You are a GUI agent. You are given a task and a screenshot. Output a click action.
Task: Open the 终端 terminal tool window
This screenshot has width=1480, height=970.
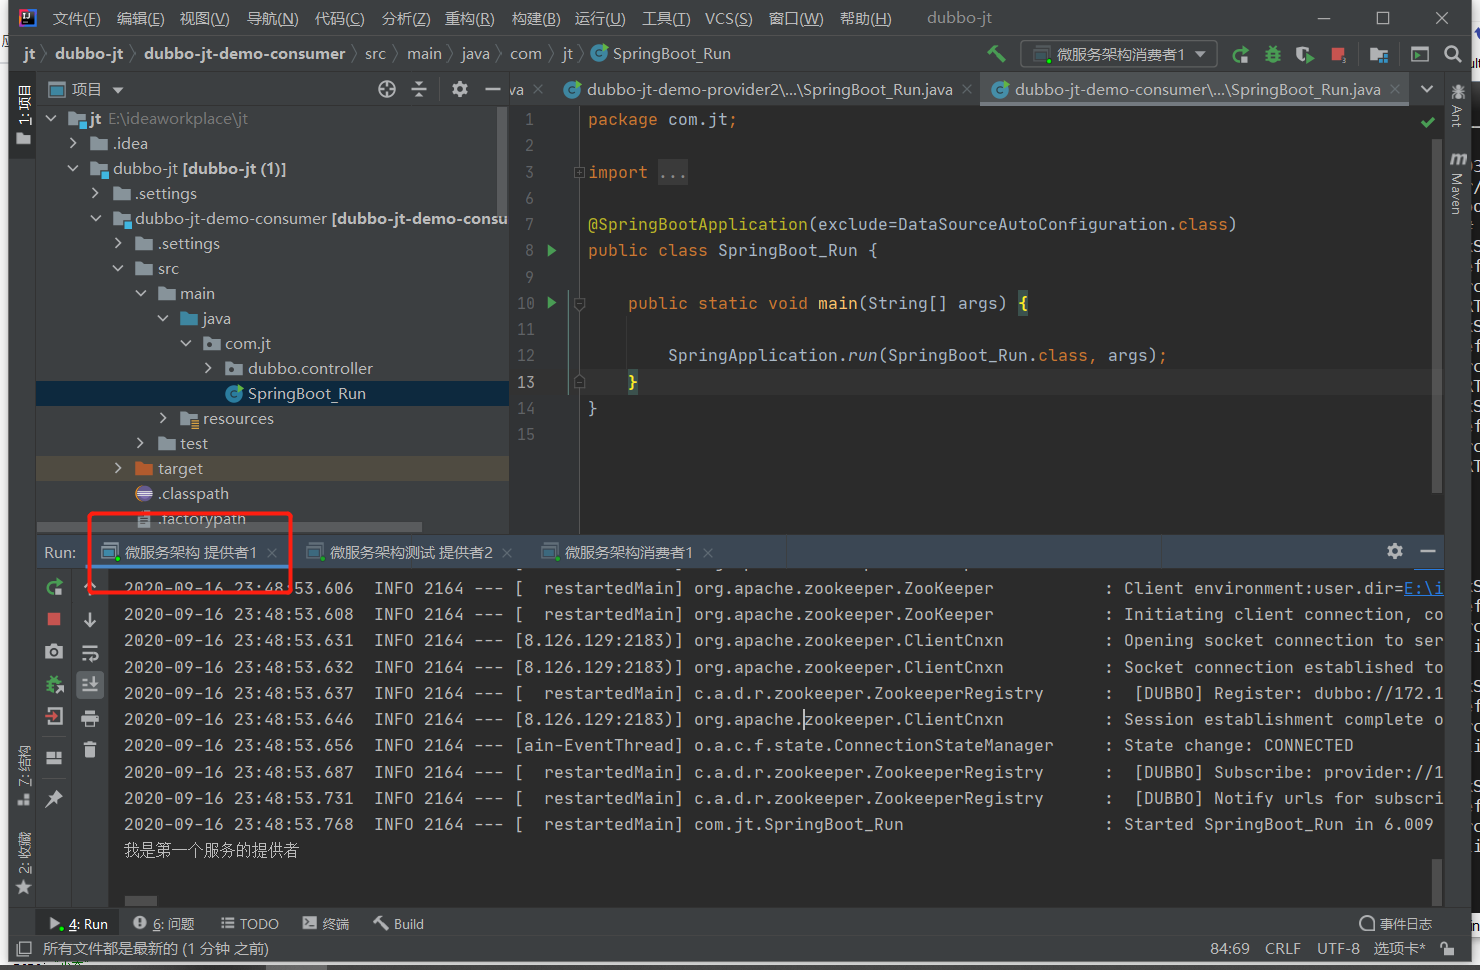pos(326,924)
